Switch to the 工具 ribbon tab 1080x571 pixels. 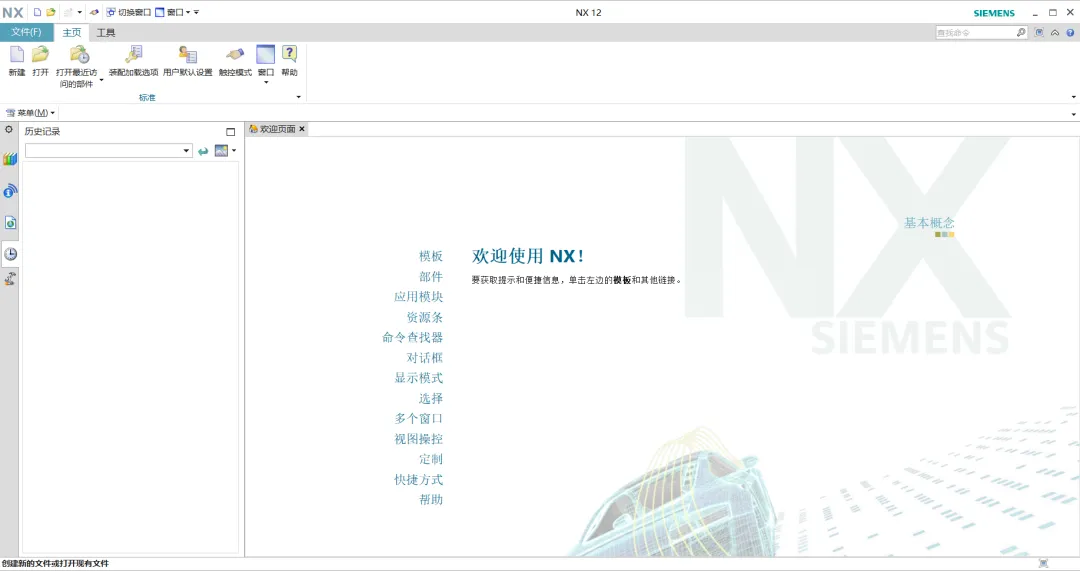click(x=105, y=32)
